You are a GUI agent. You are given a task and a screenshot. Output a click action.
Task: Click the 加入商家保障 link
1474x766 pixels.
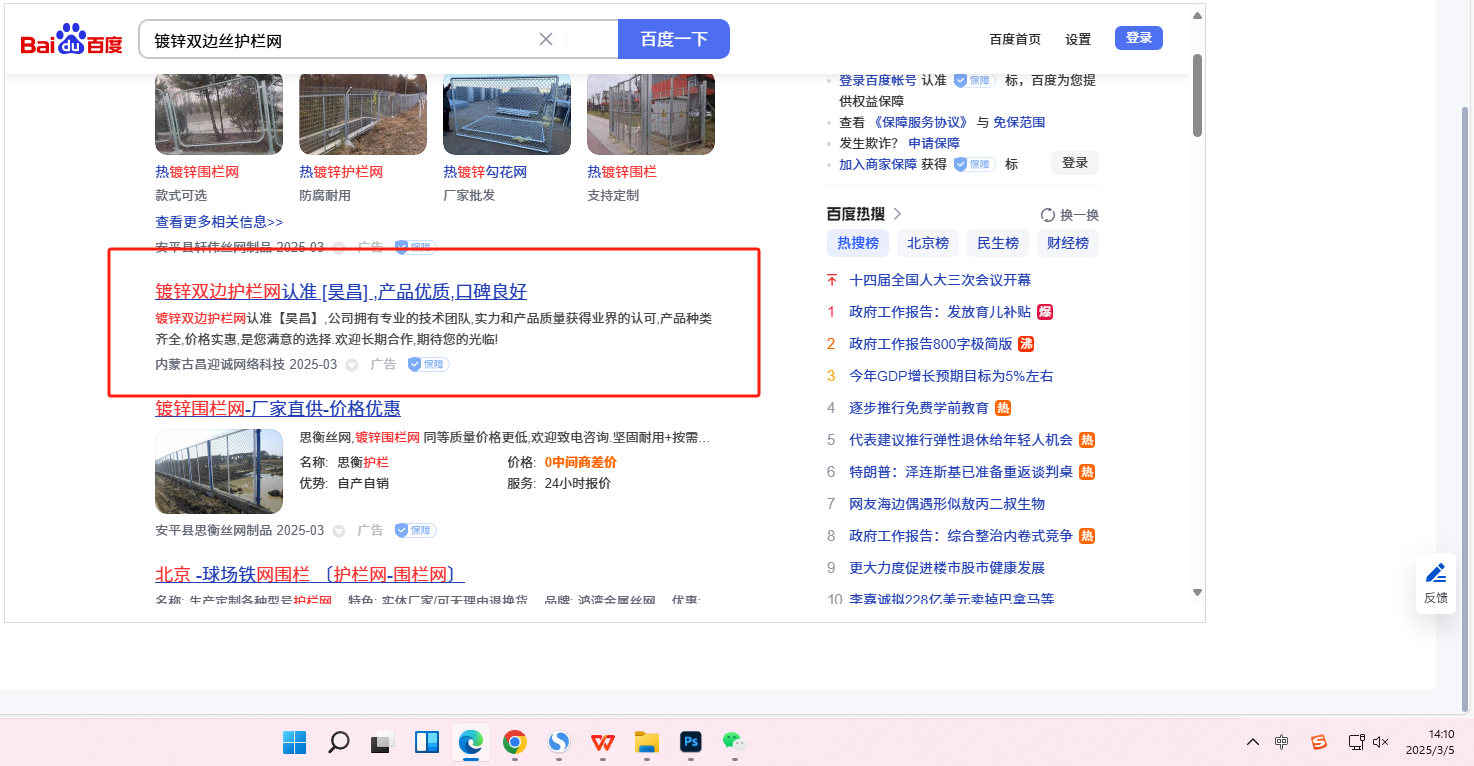click(x=878, y=164)
